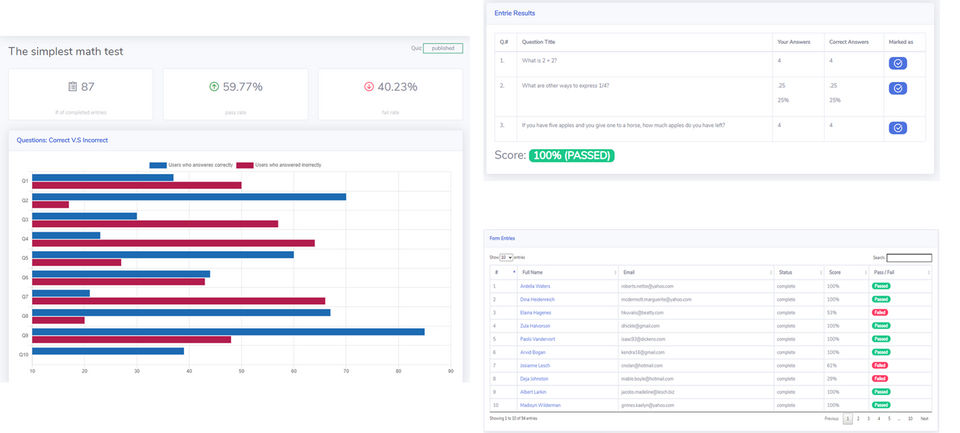The height and width of the screenshot is (433, 960).
Task: Click the 'Marked as' column header
Action: click(901, 42)
